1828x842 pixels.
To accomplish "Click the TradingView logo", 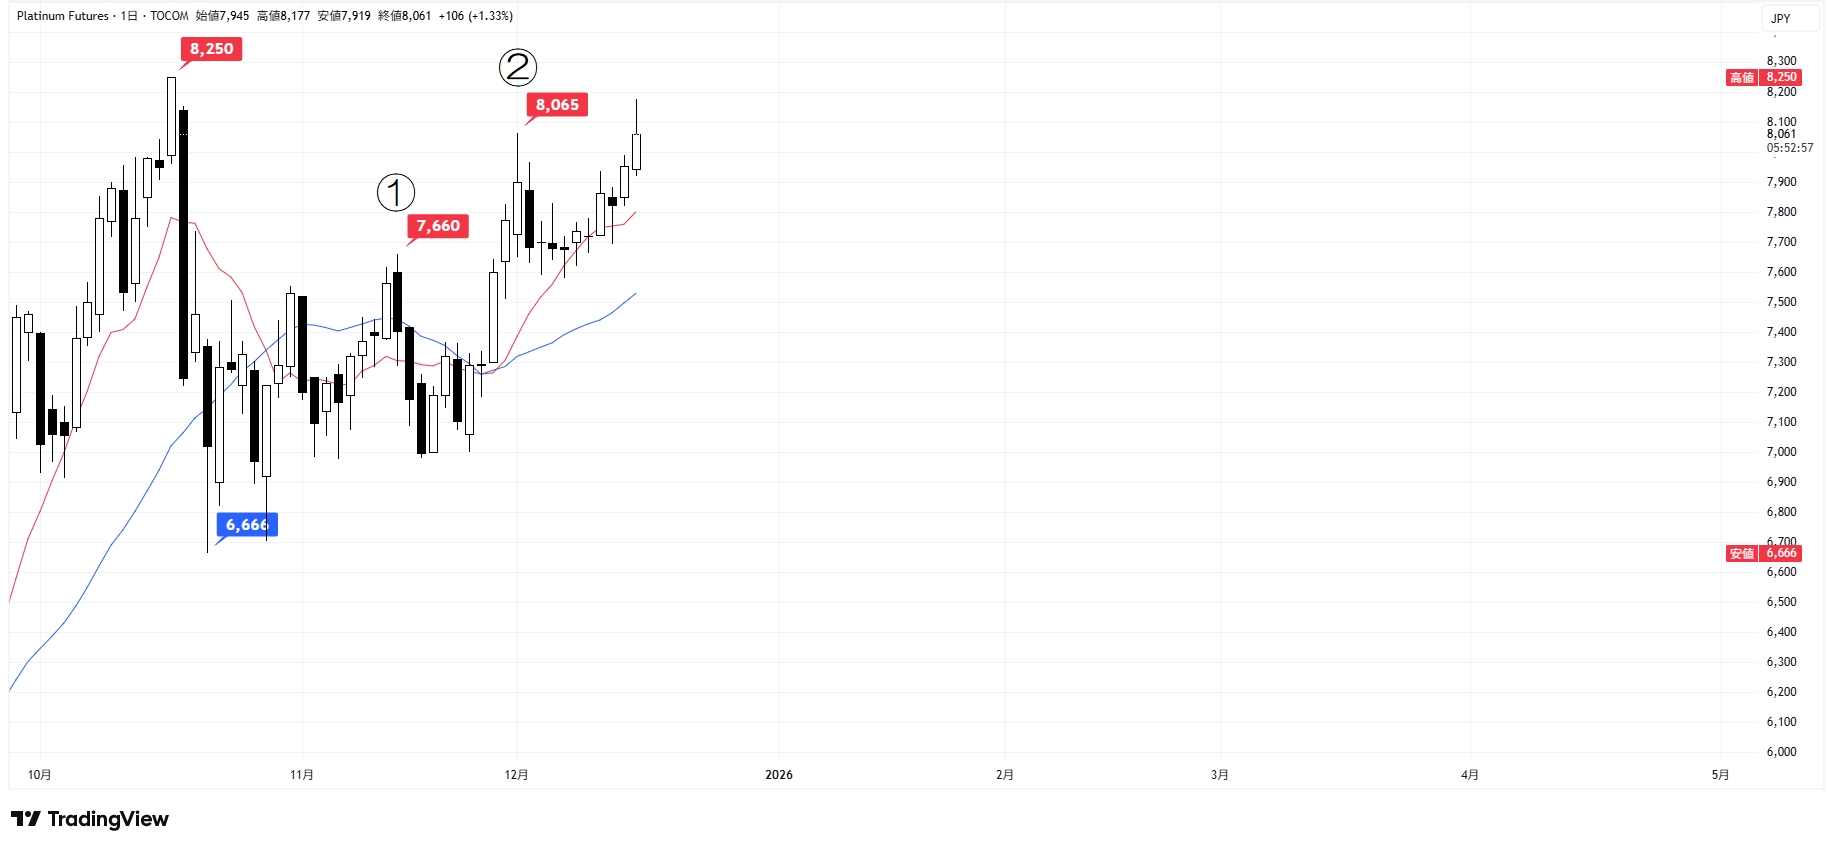I will click(90, 819).
